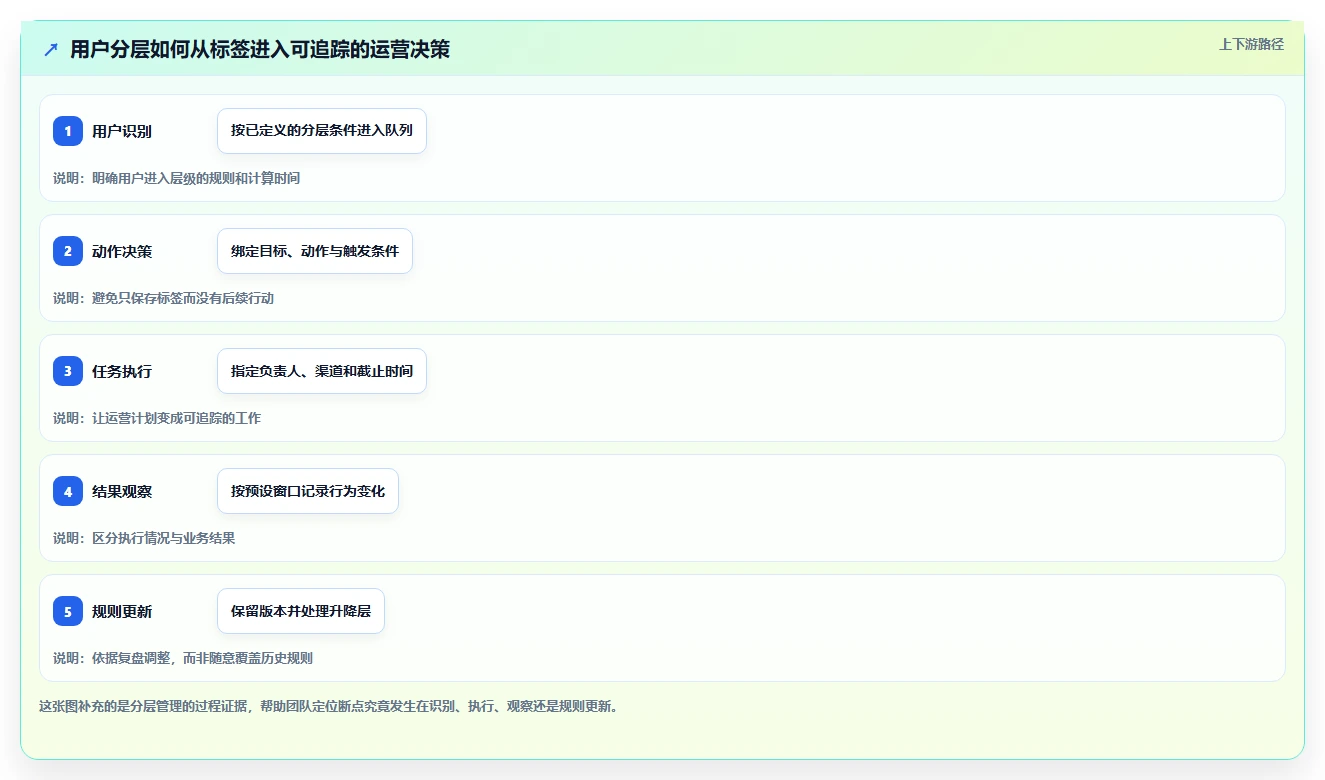Click the title 用户分层如何从标签进入可追踪的运营决策

pos(260,49)
